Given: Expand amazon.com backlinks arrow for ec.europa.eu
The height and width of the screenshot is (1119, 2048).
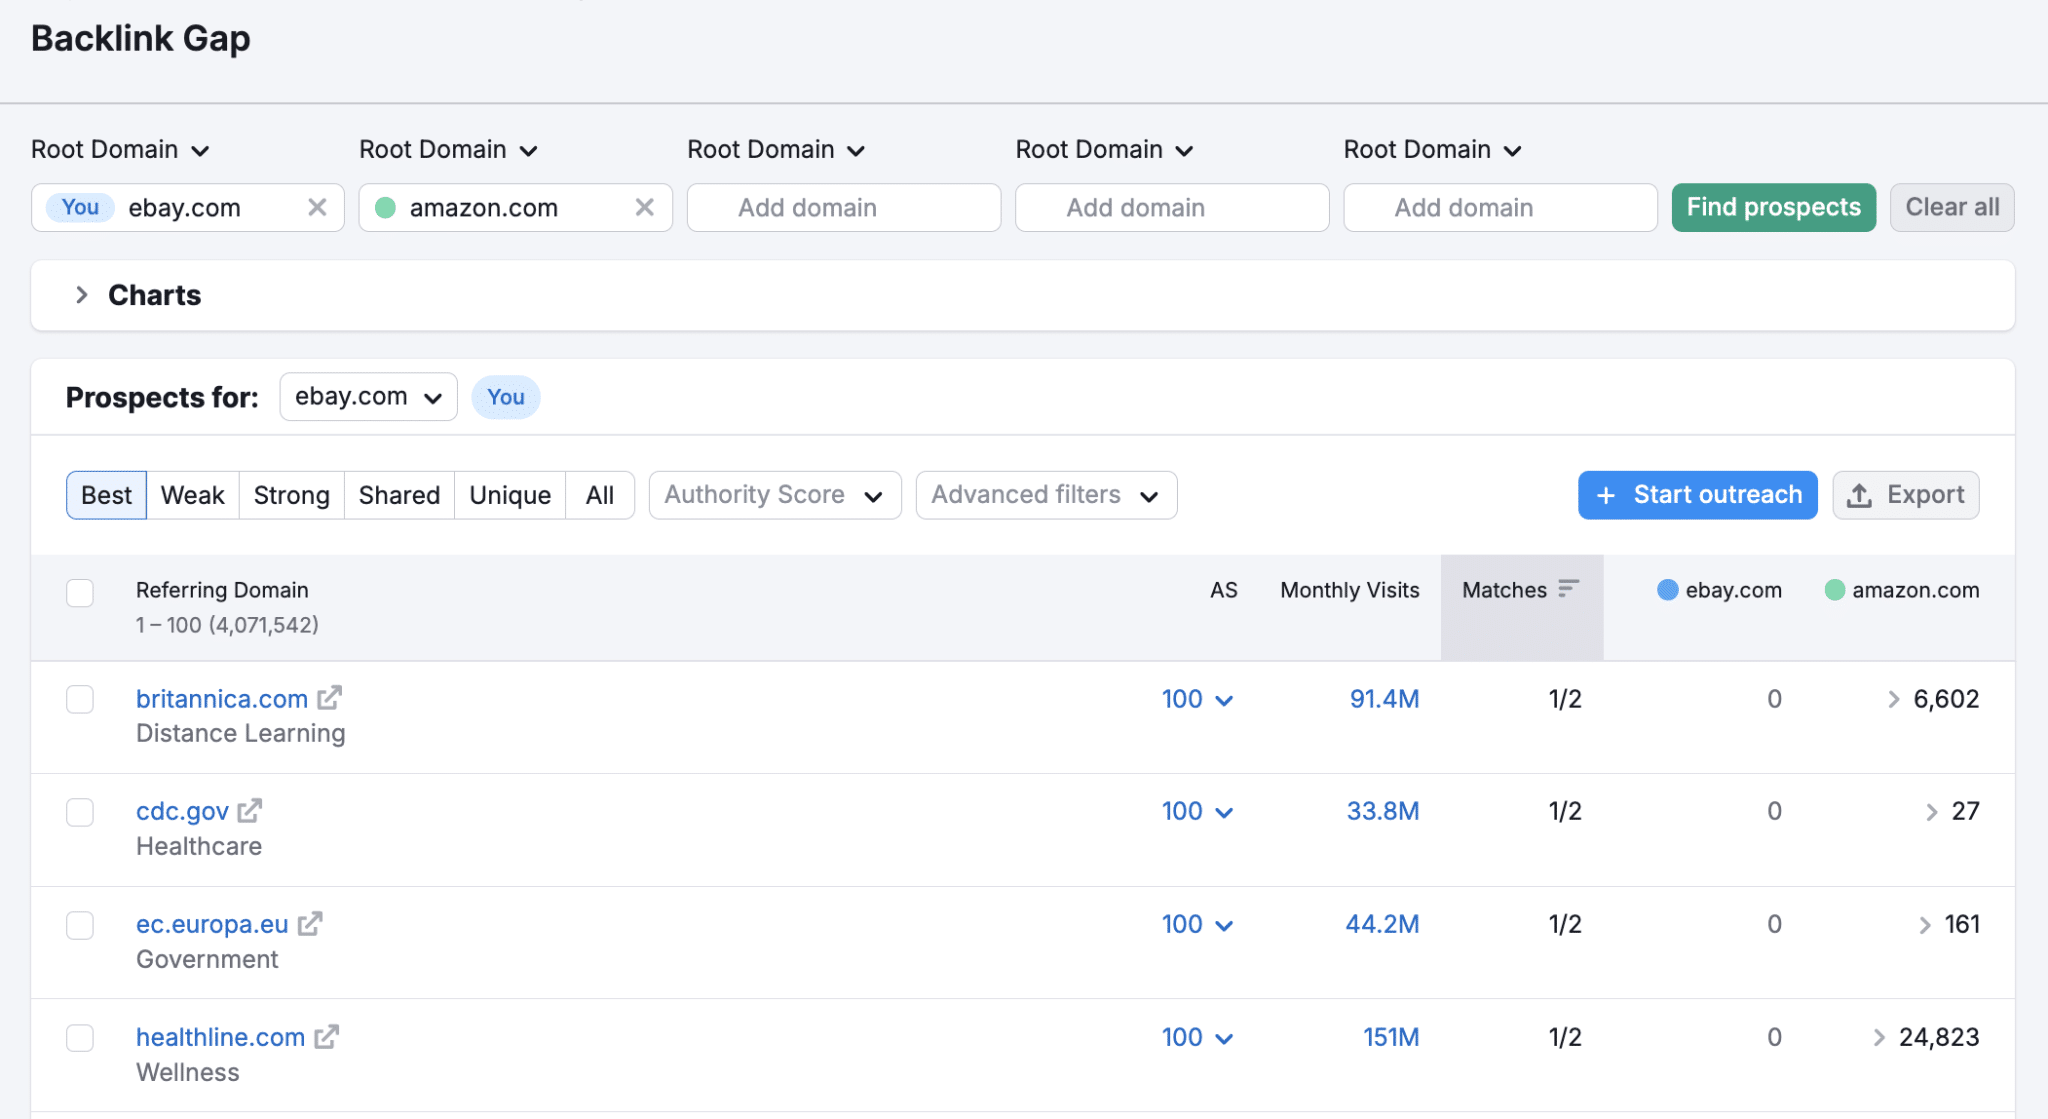Looking at the screenshot, I should (x=1924, y=924).
